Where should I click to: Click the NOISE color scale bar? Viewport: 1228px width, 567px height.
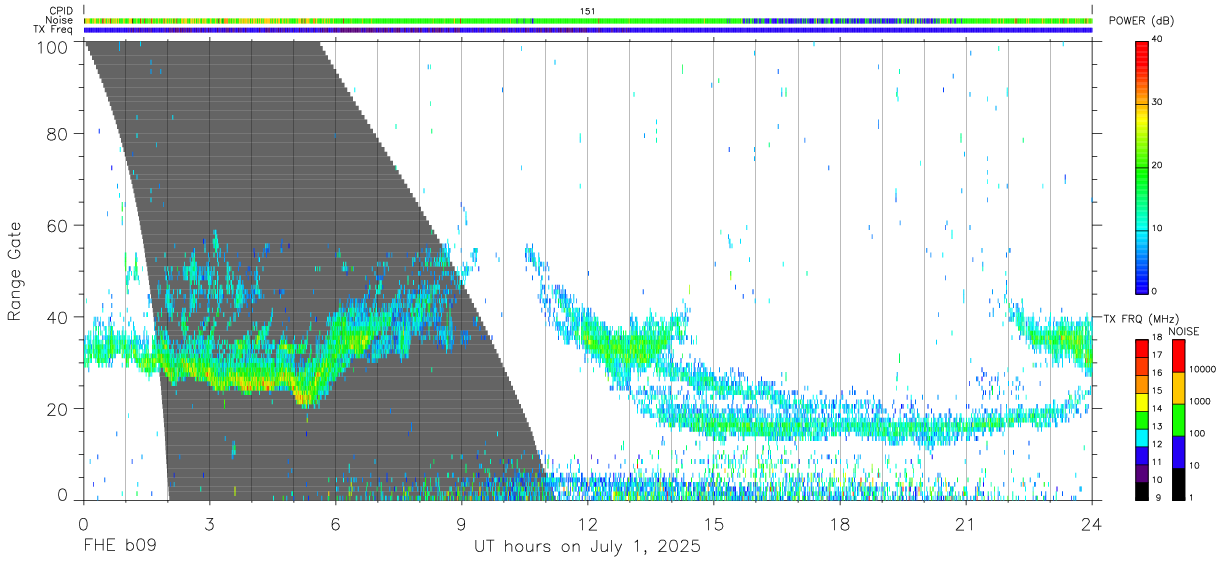(x=1179, y=419)
